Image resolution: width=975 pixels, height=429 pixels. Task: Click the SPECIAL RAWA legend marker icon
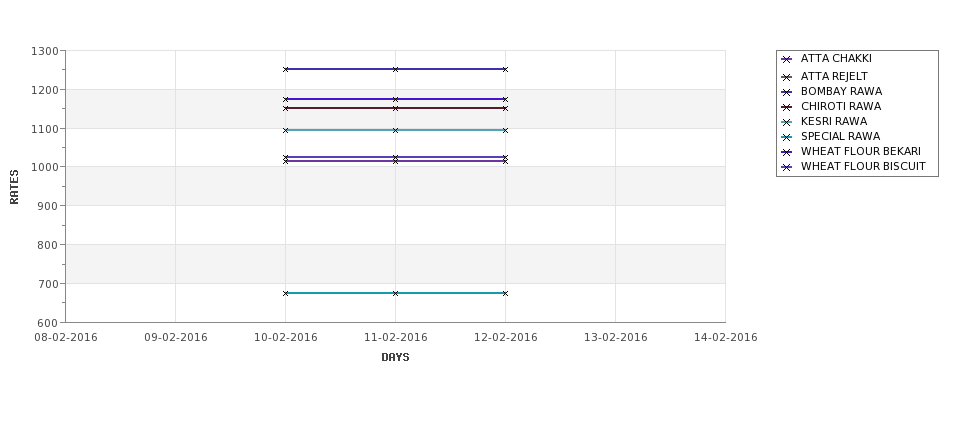click(x=787, y=137)
